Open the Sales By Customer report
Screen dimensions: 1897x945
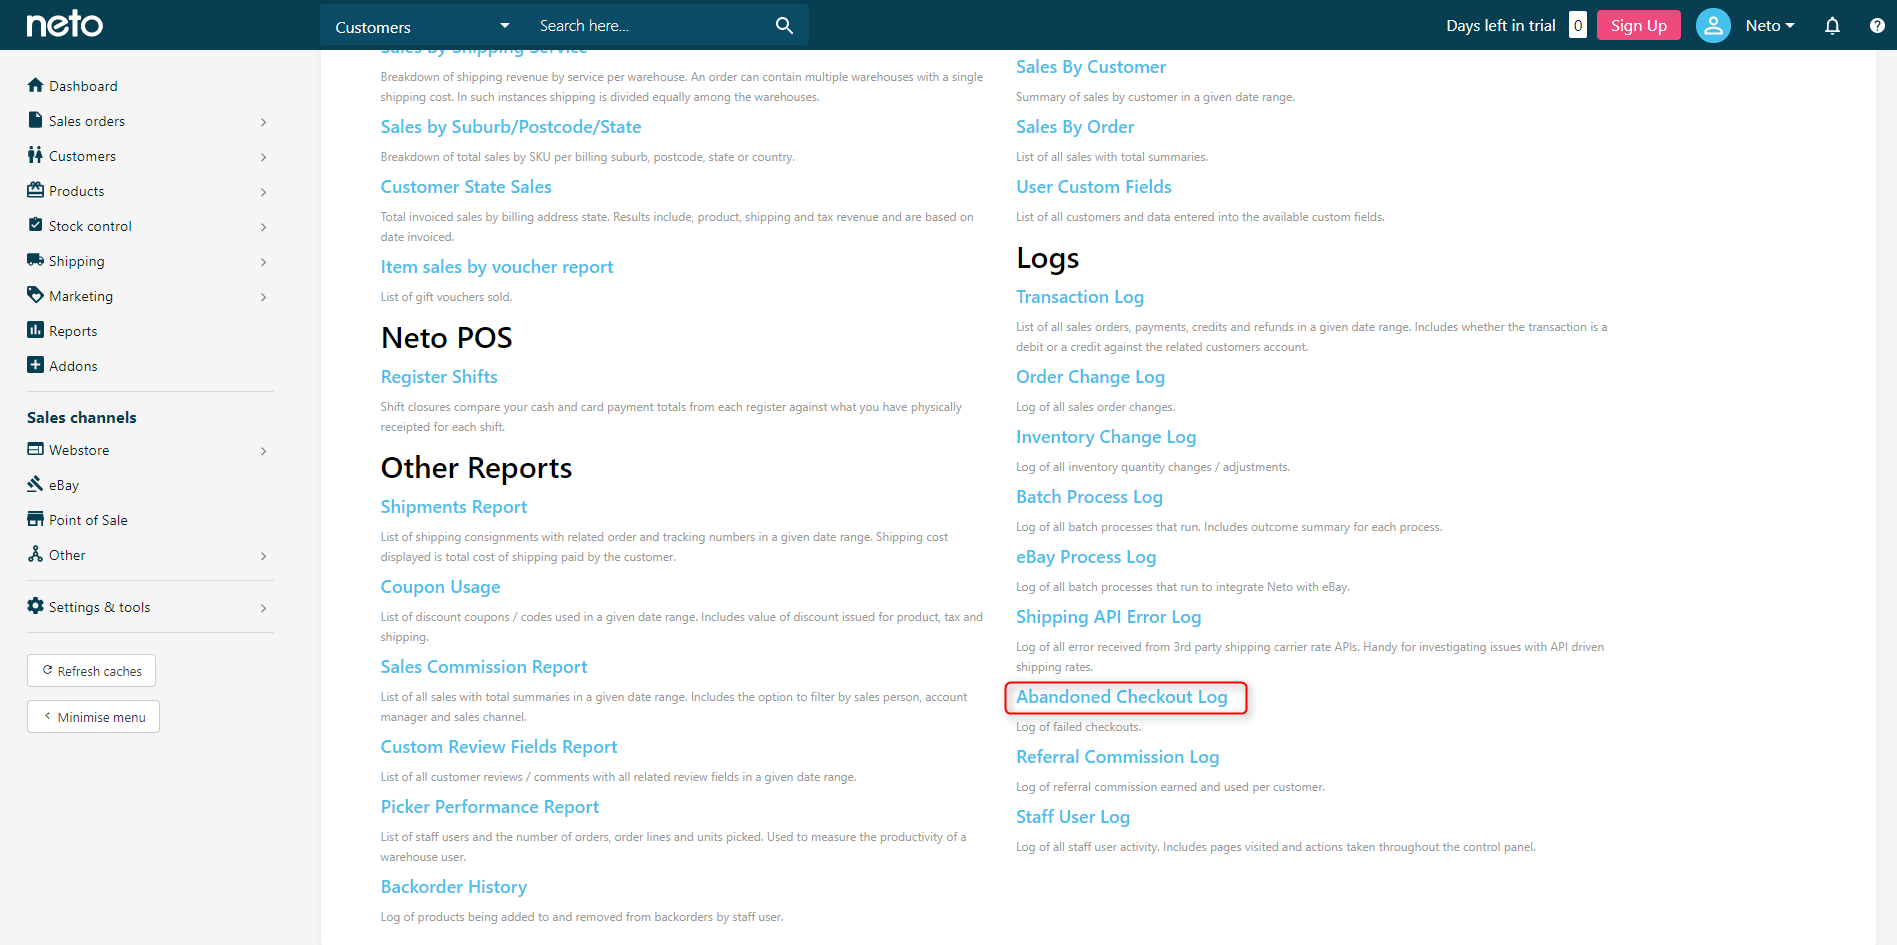(x=1091, y=67)
